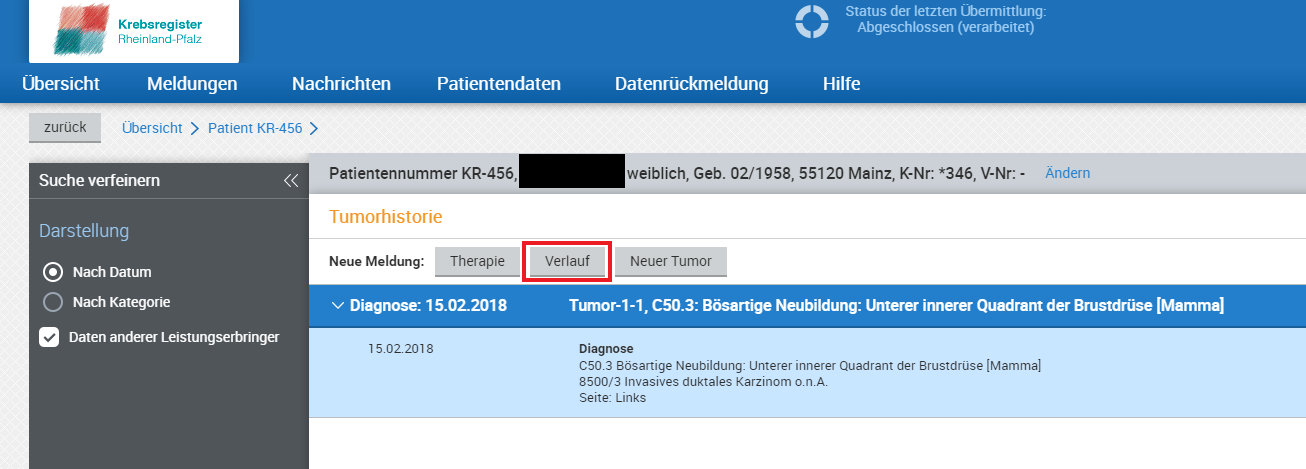Click chevron after Patient KR-456 breadcrumb
Screen dimensions: 1306x469
point(314,128)
